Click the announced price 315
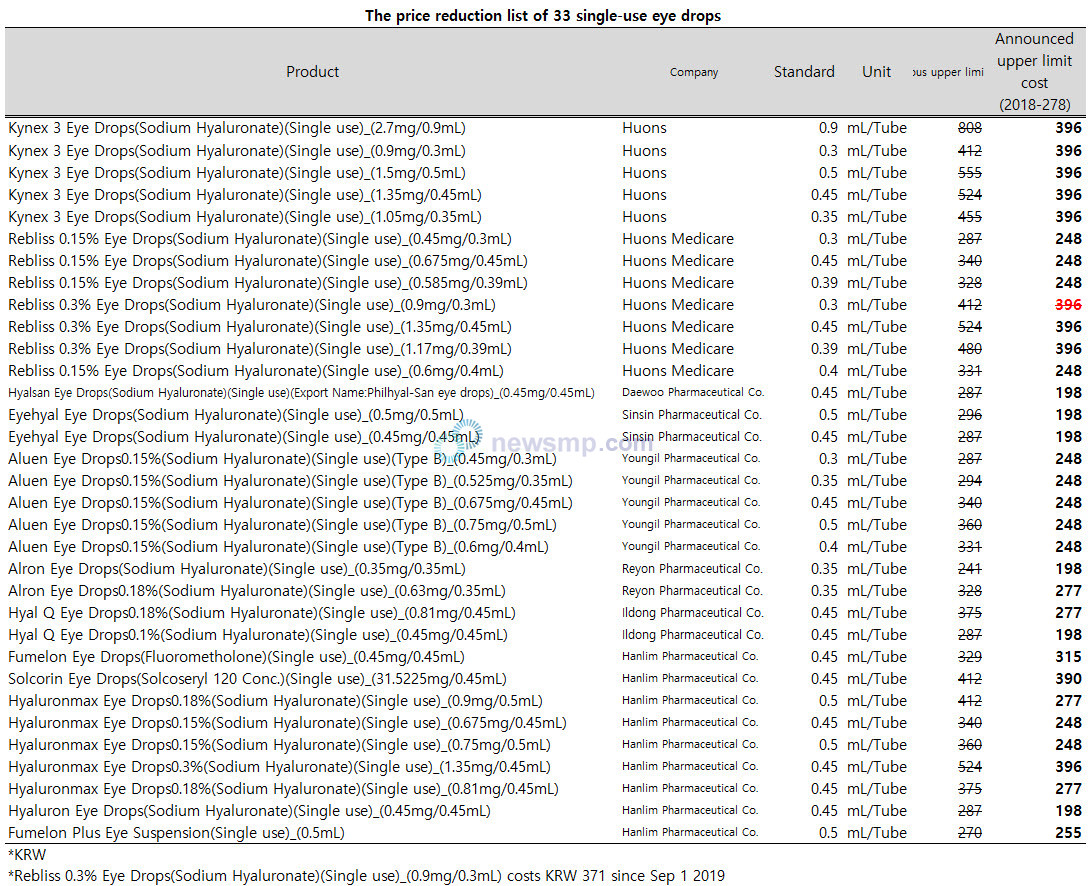The height and width of the screenshot is (886, 1092). tap(1068, 658)
